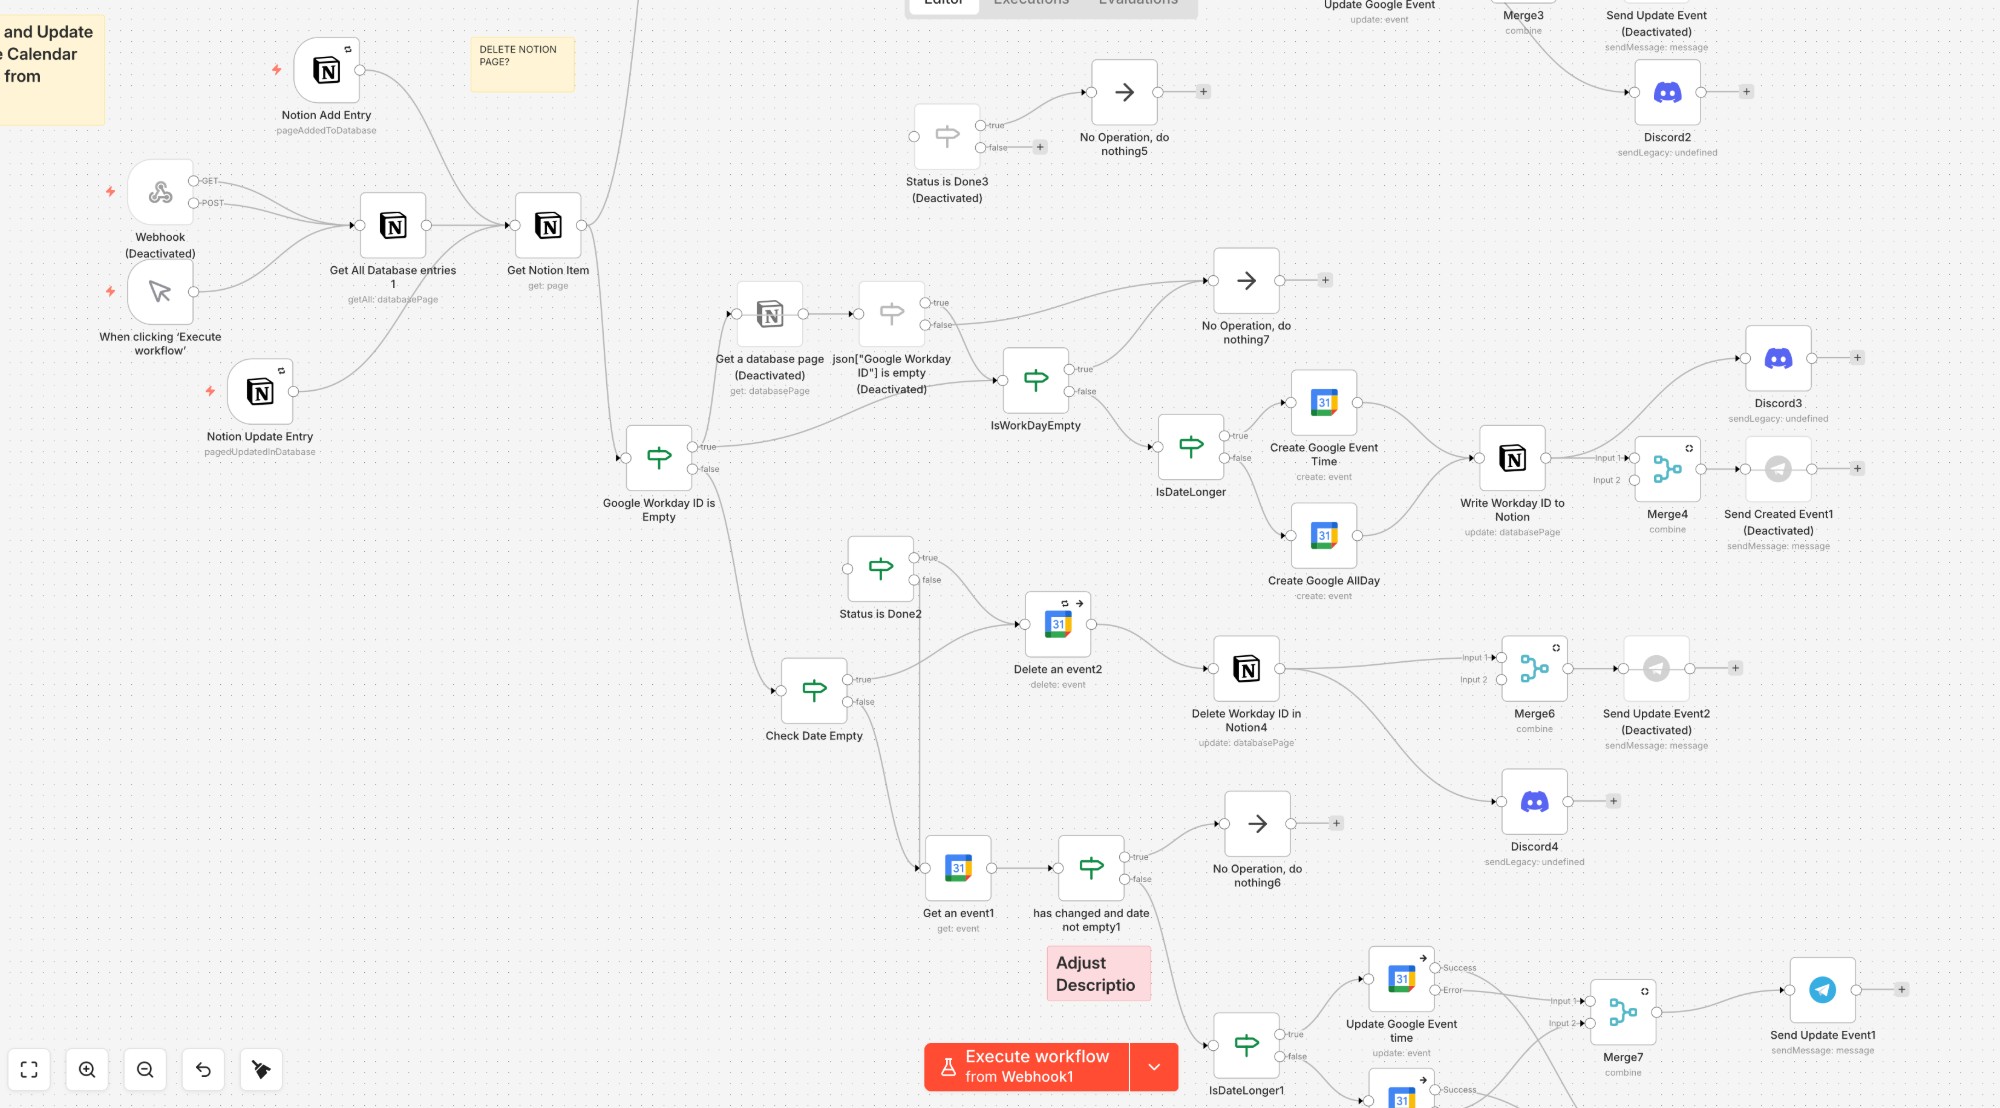The height and width of the screenshot is (1108, 2000).
Task: Select the Delete Workday ID in Notion4 node
Action: [x=1246, y=669]
